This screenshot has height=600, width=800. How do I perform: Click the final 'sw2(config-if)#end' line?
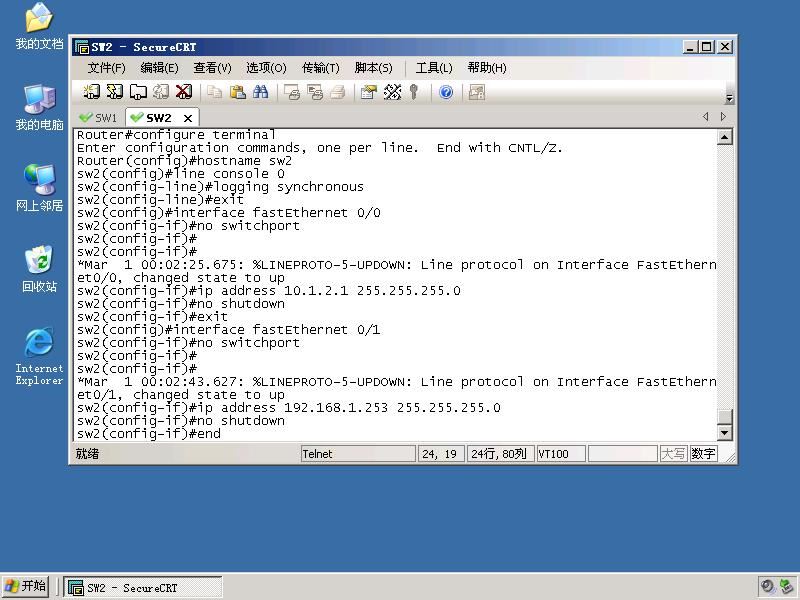pos(148,434)
